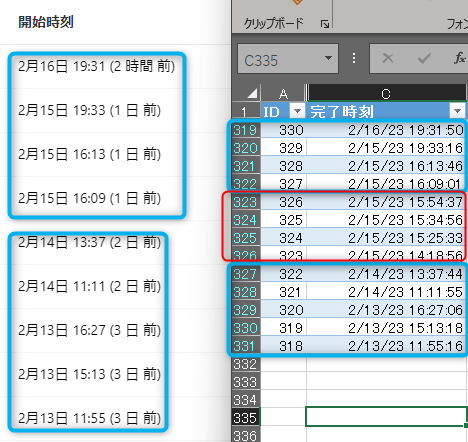Click run entry 2月14日 13:37 (2 日 前)

coord(90,242)
